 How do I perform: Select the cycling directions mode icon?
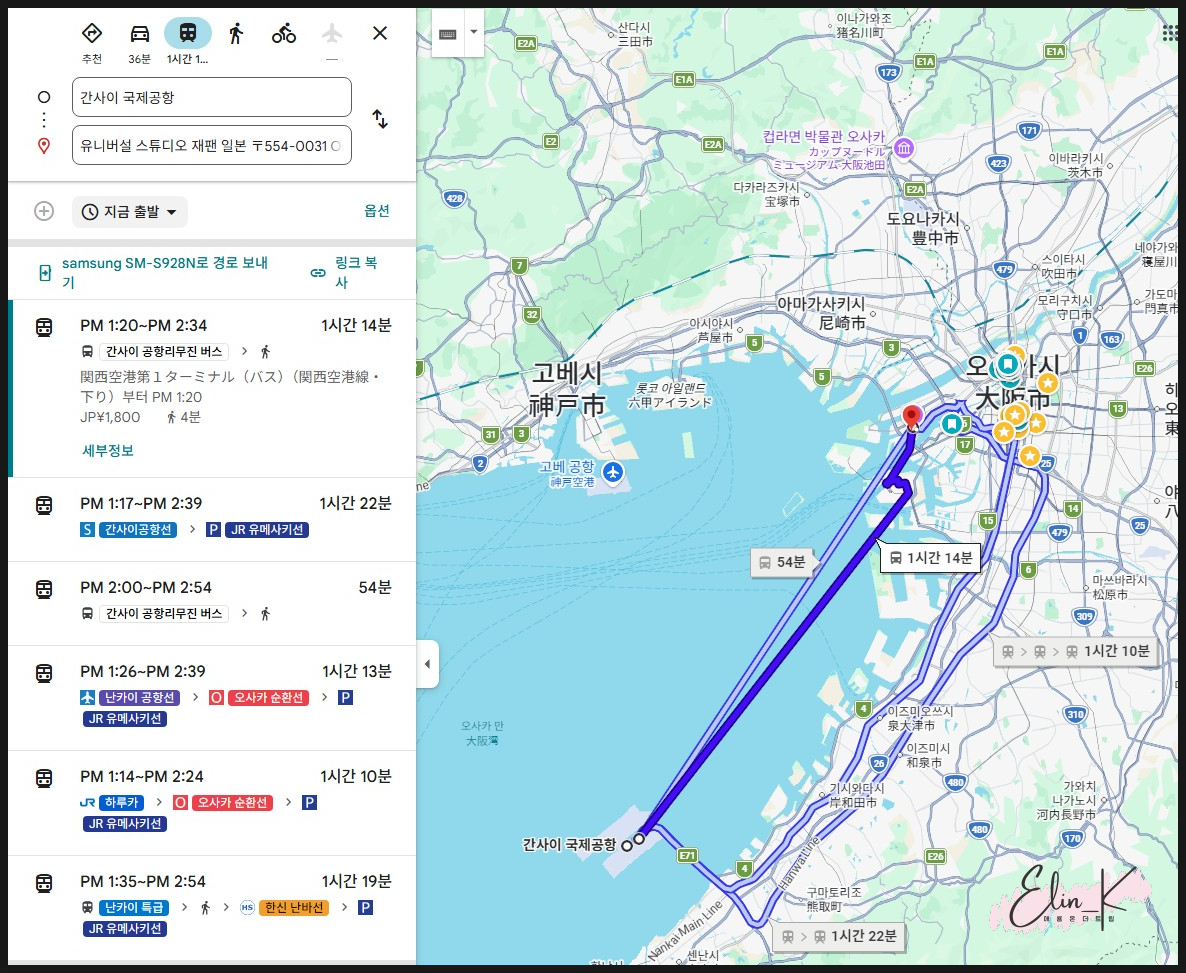283,33
